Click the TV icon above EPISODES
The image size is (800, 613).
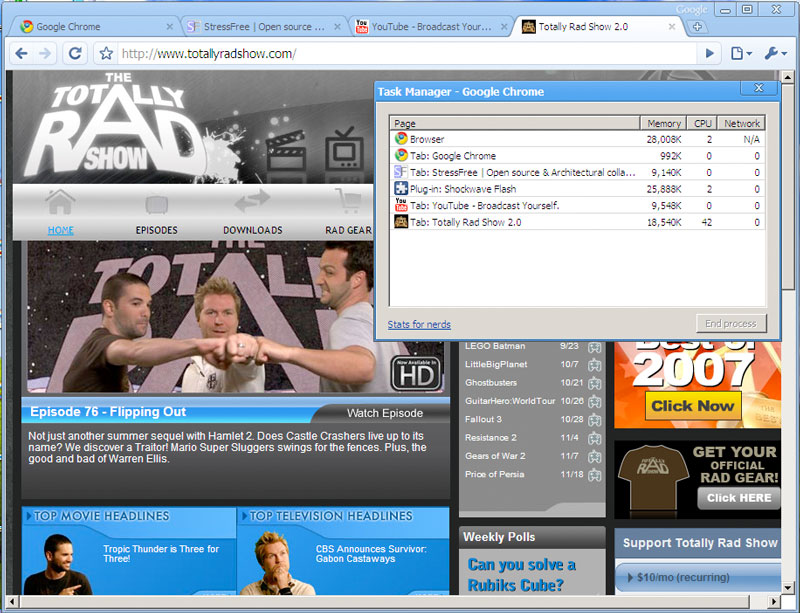coord(157,204)
